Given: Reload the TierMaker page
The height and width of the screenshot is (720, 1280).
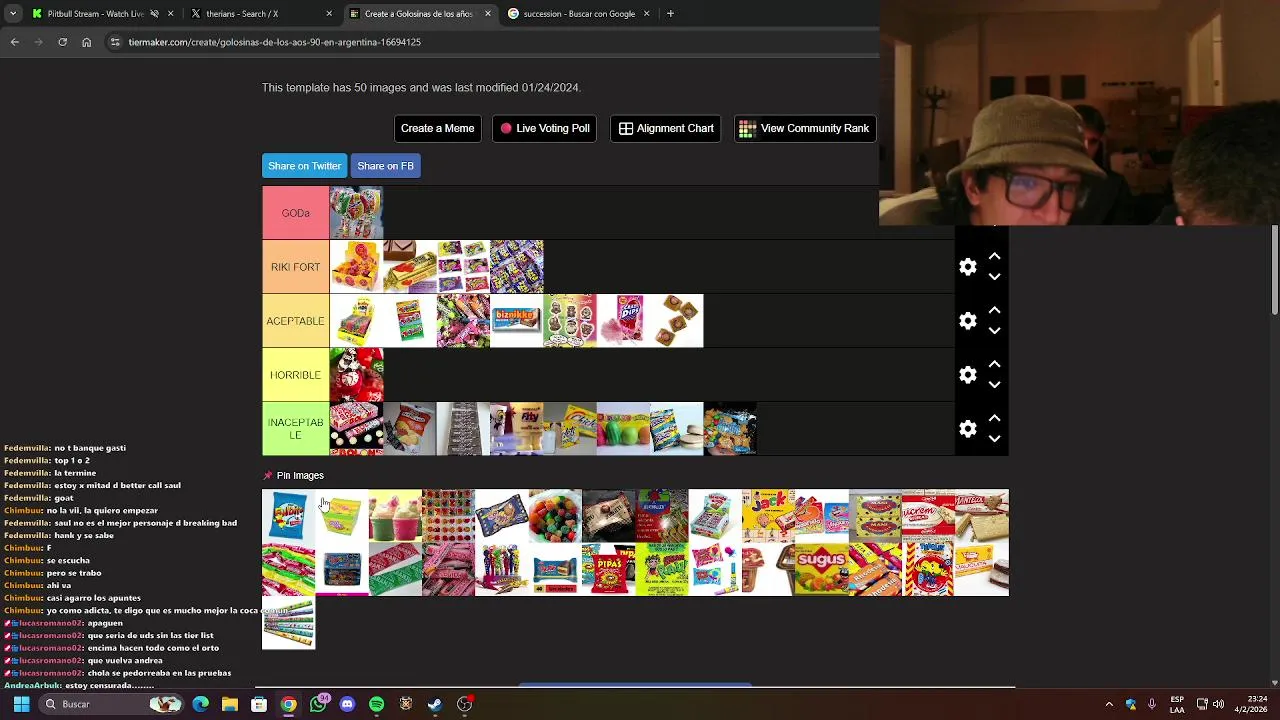Looking at the screenshot, I should (62, 42).
